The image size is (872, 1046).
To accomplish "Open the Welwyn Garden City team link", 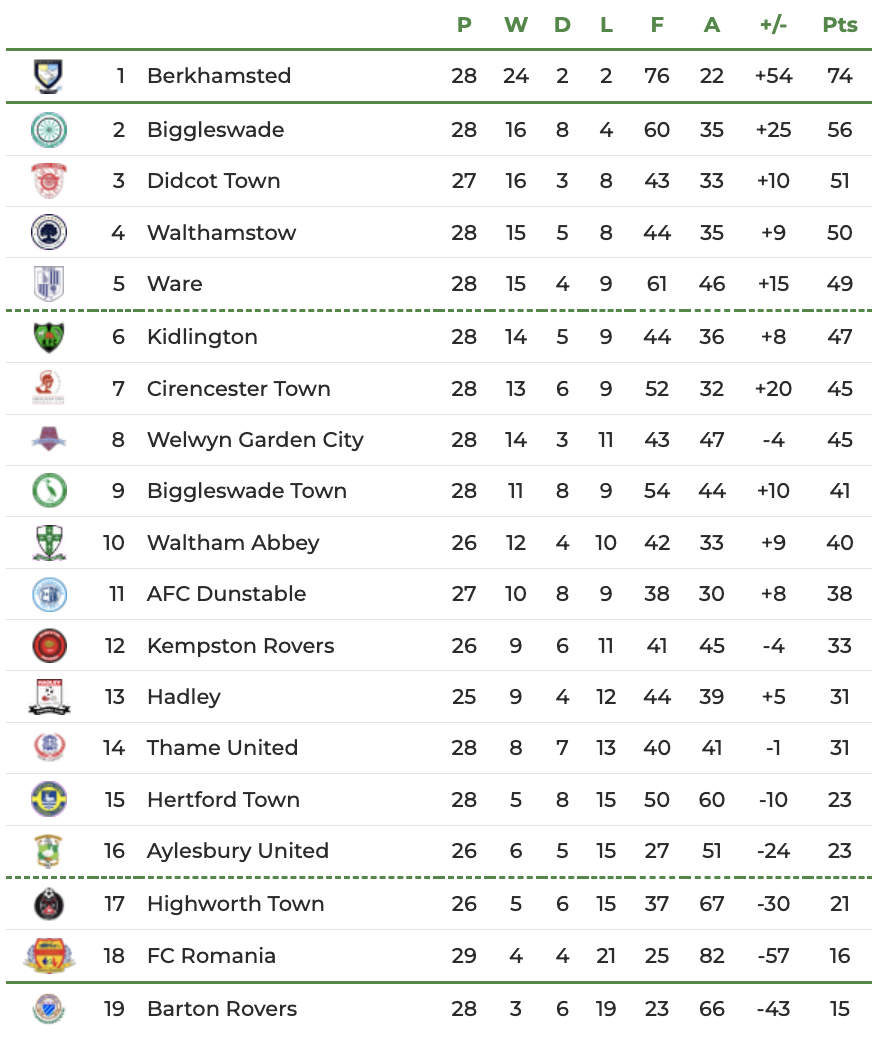I will point(255,440).
